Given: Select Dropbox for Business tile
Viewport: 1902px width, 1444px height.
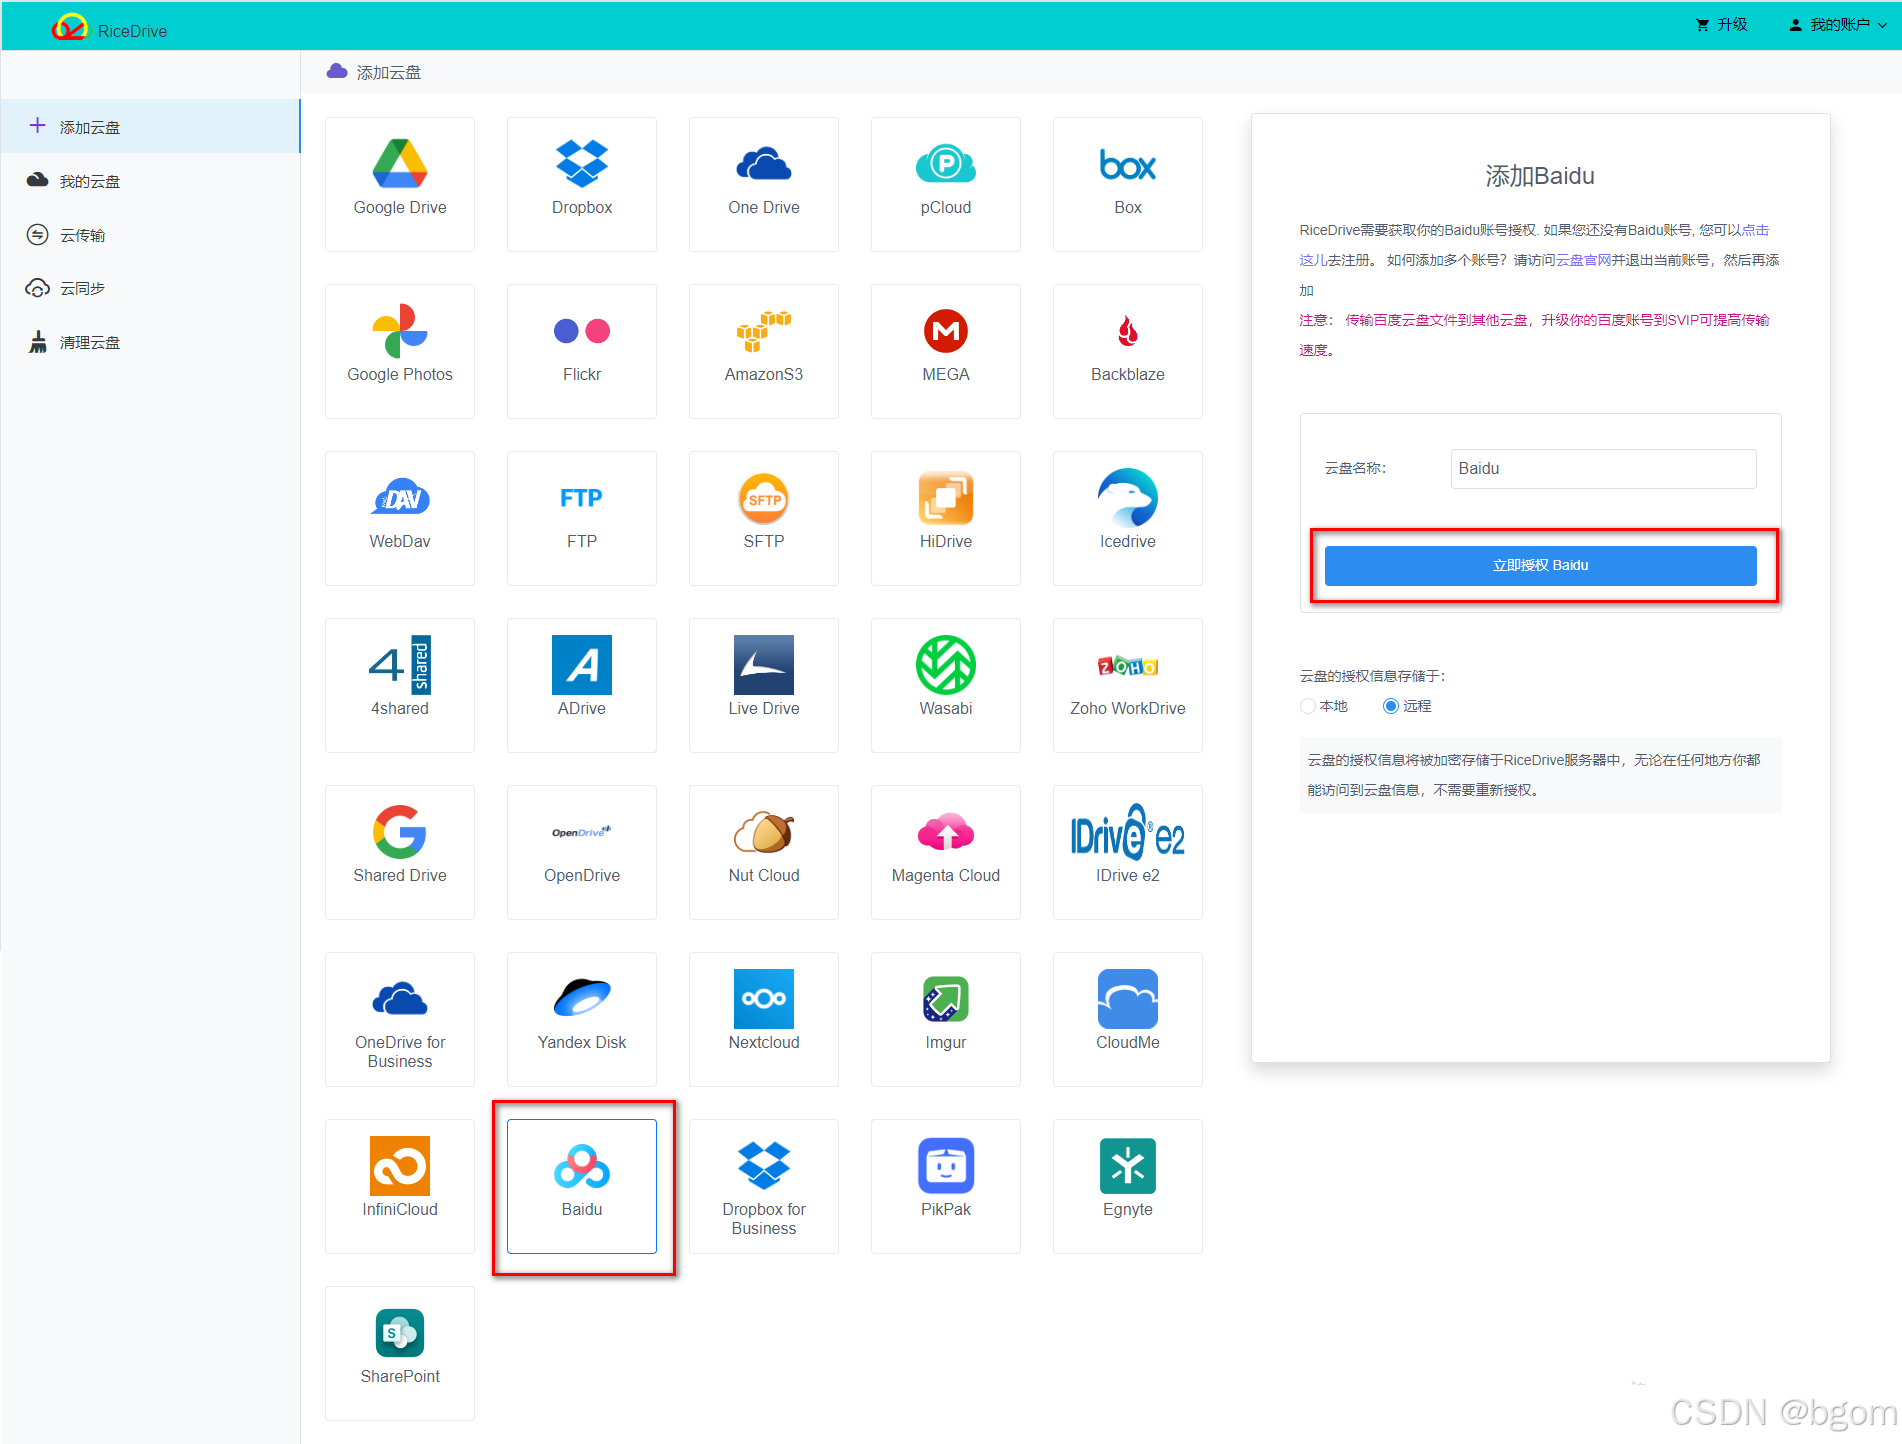Looking at the screenshot, I should click(764, 1186).
